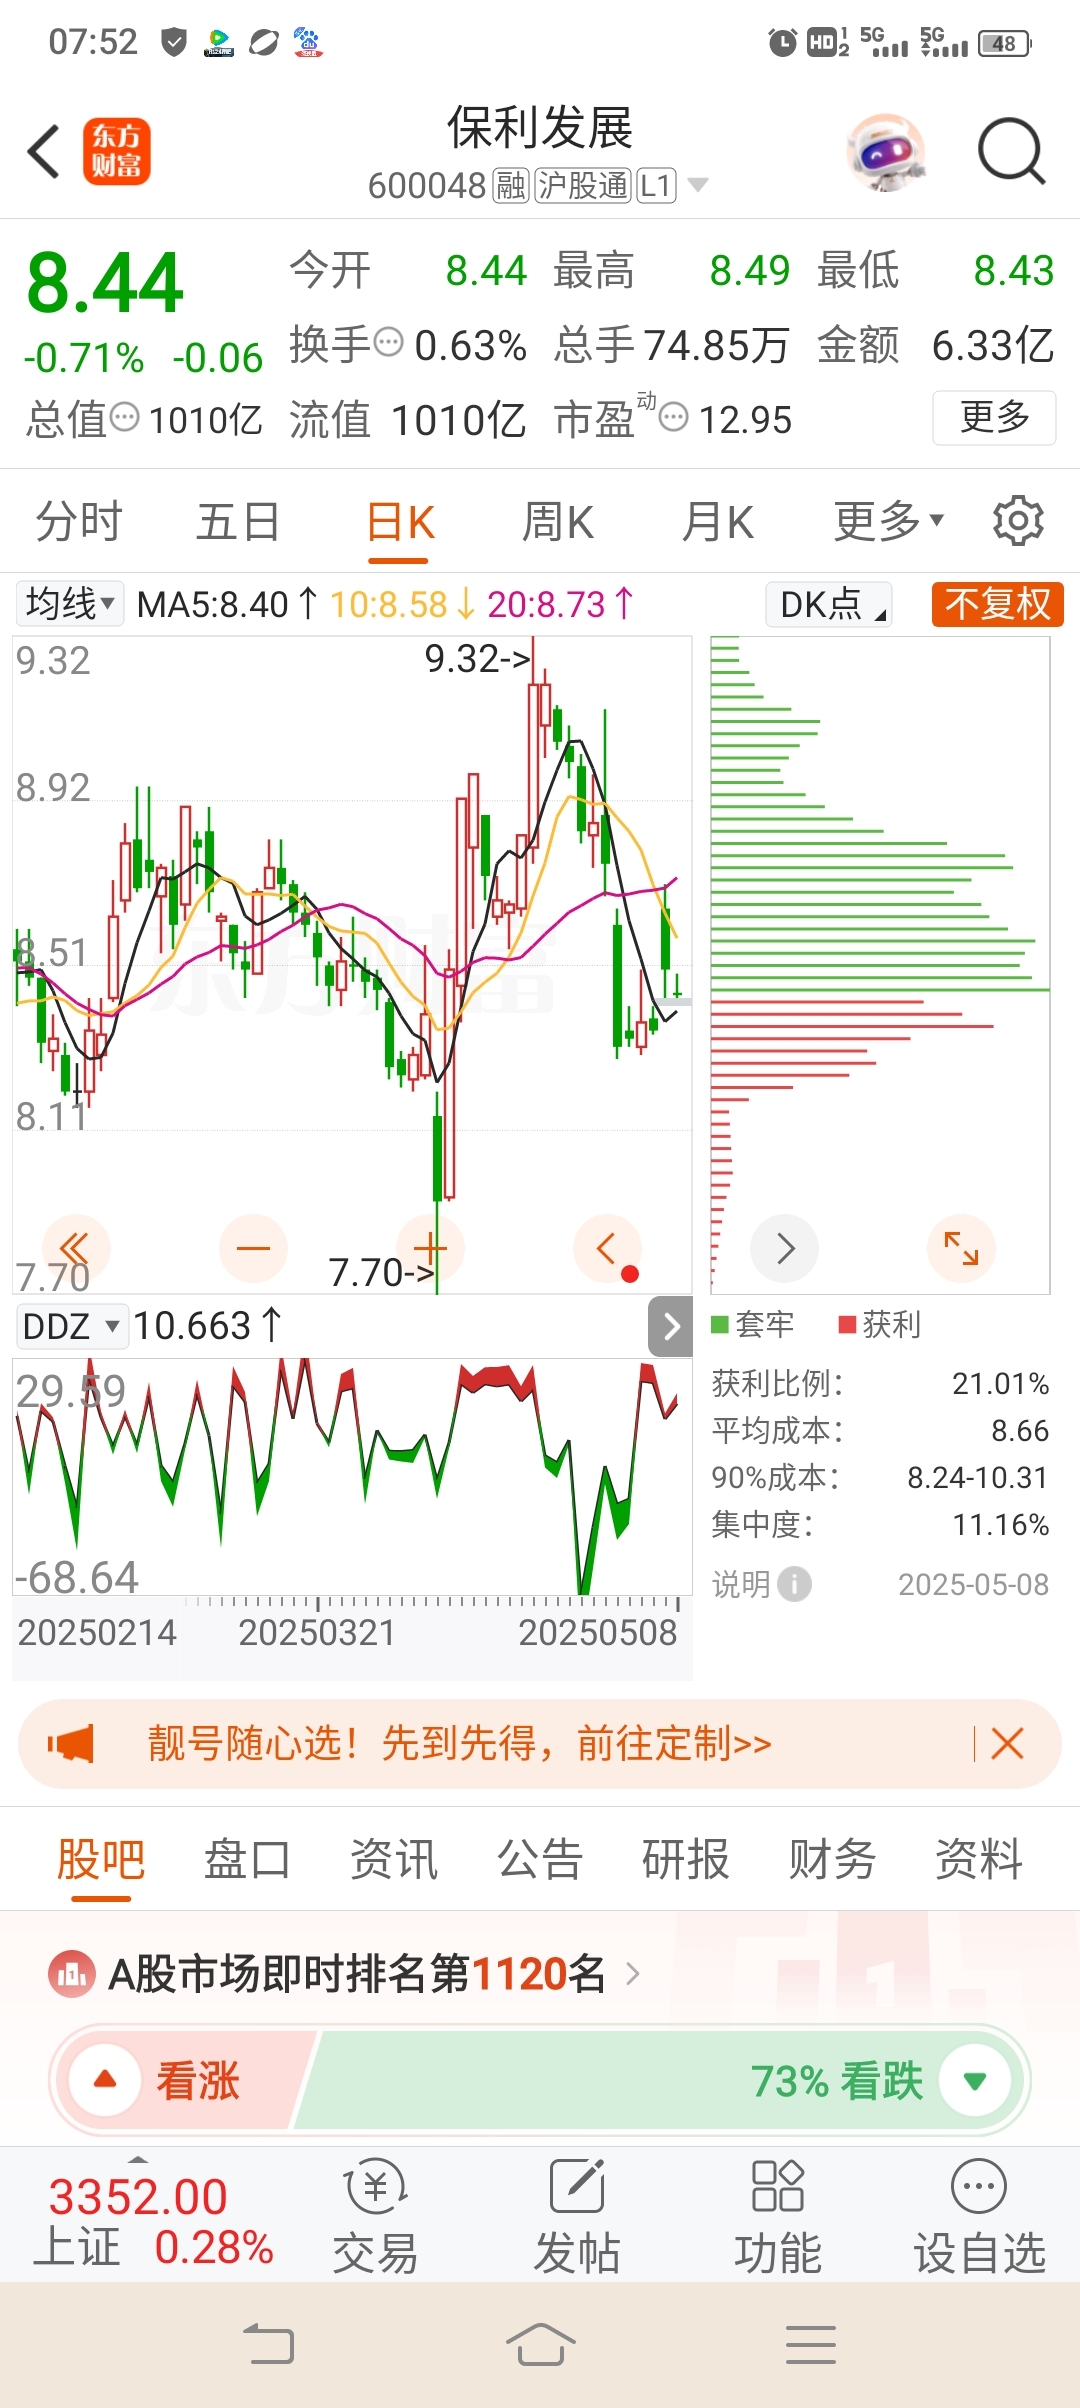This screenshot has height=2408, width=1080.
Task: Open 财务 tab
Action: pos(832,1860)
